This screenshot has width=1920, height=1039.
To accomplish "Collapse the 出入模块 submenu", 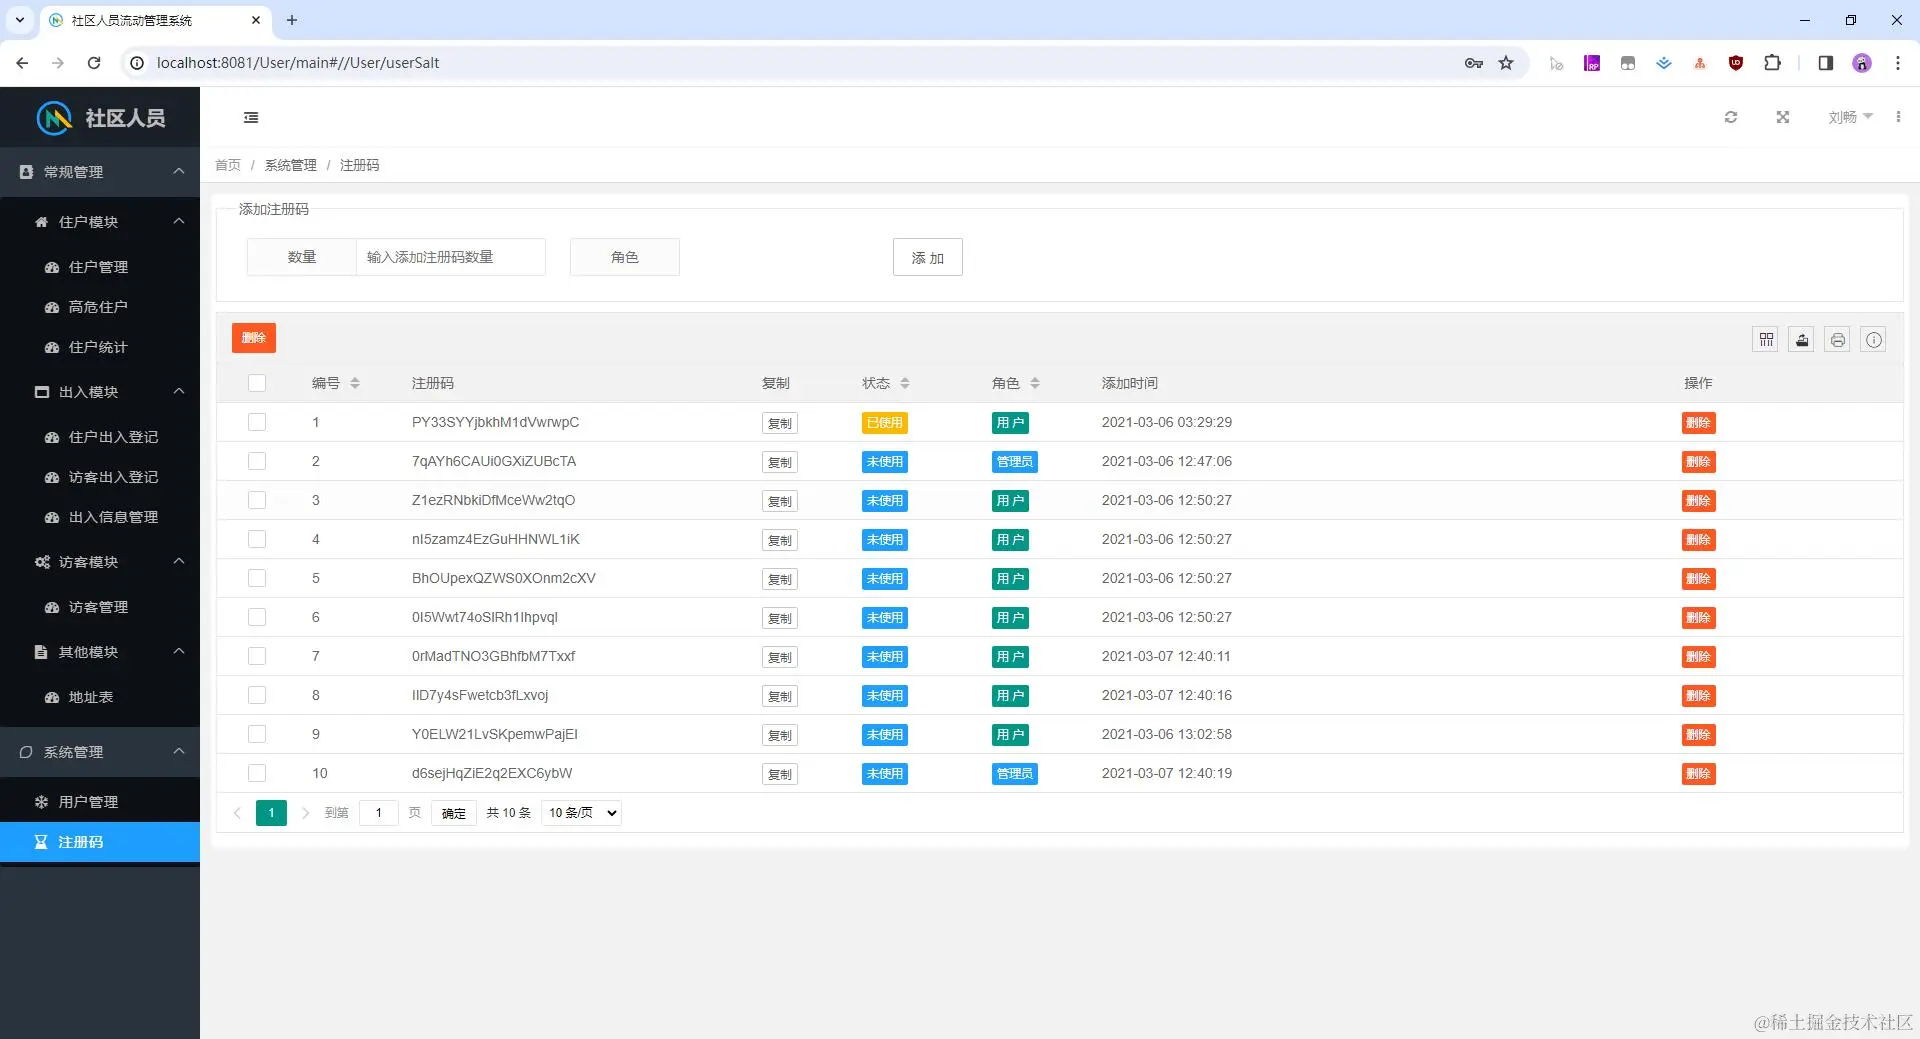I will [x=100, y=392].
